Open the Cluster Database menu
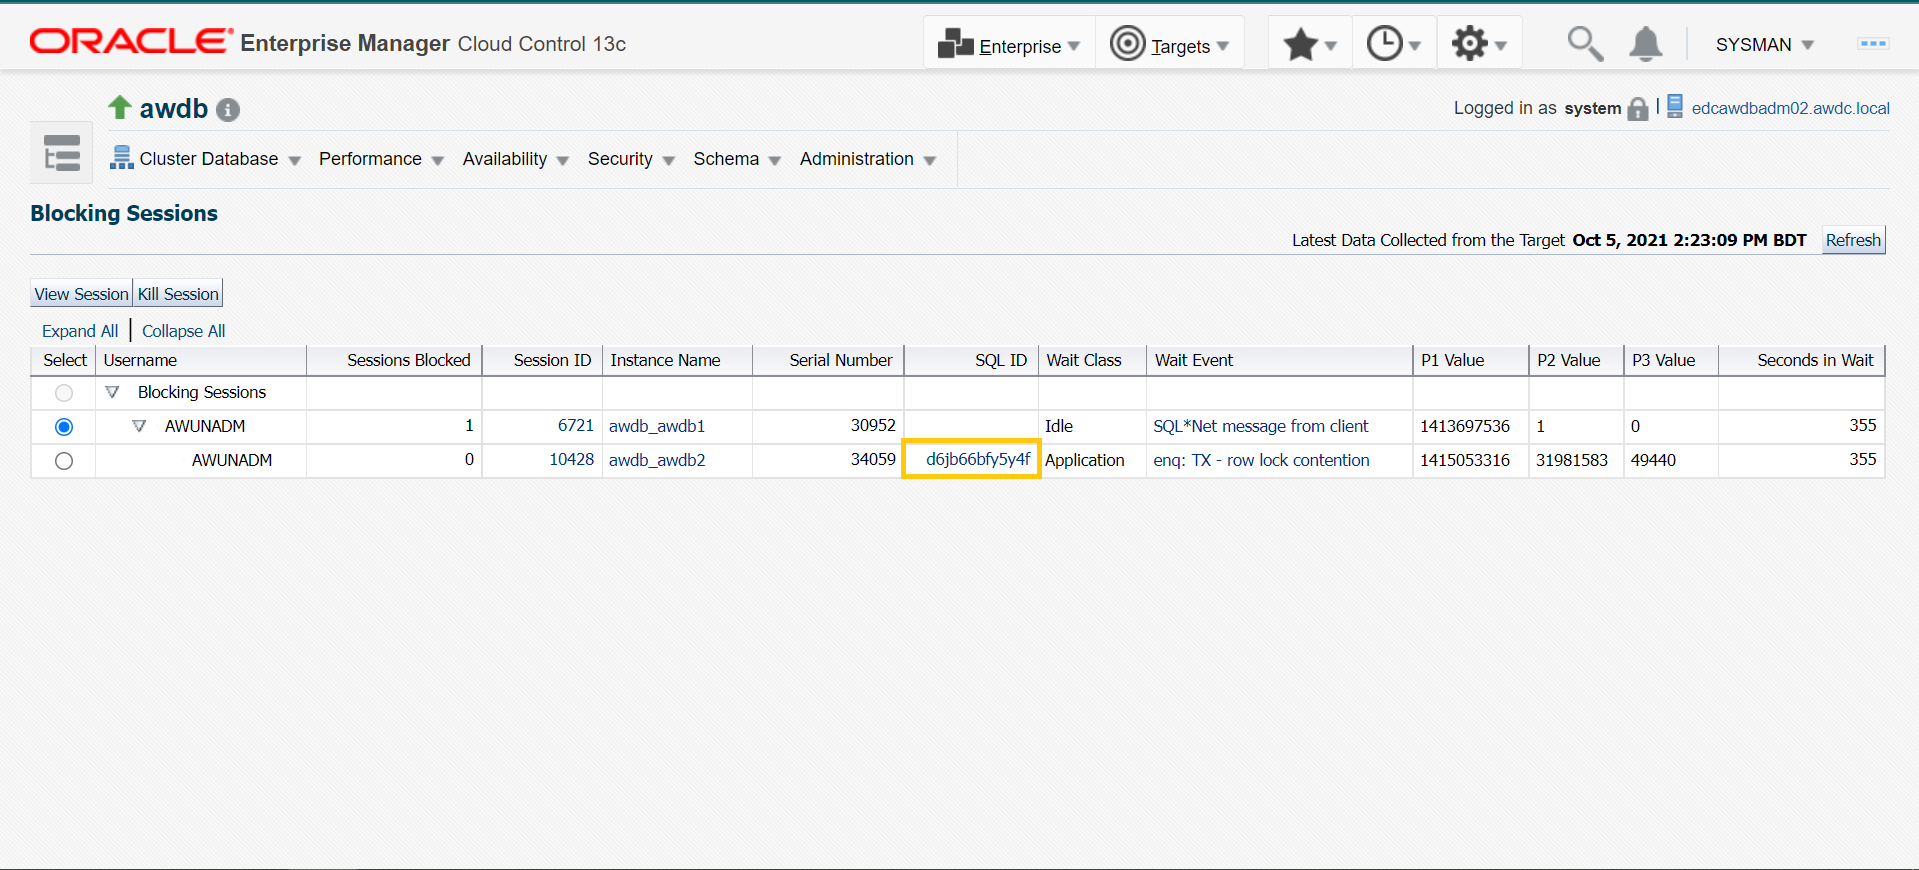 point(206,159)
